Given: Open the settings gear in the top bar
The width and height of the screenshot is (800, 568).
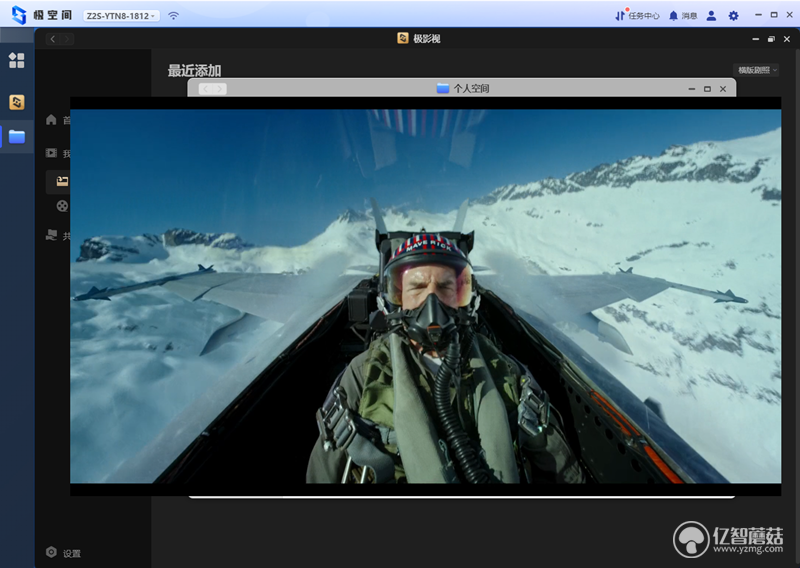Looking at the screenshot, I should pos(733,16).
